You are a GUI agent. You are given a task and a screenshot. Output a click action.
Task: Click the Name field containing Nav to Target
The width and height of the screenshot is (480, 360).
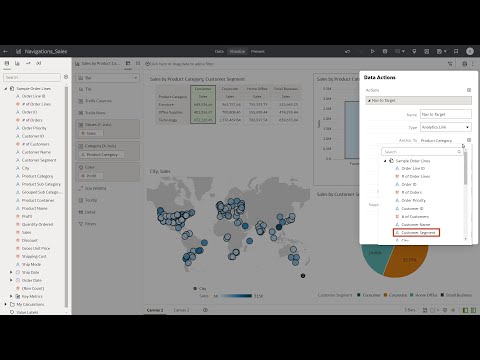tap(446, 114)
